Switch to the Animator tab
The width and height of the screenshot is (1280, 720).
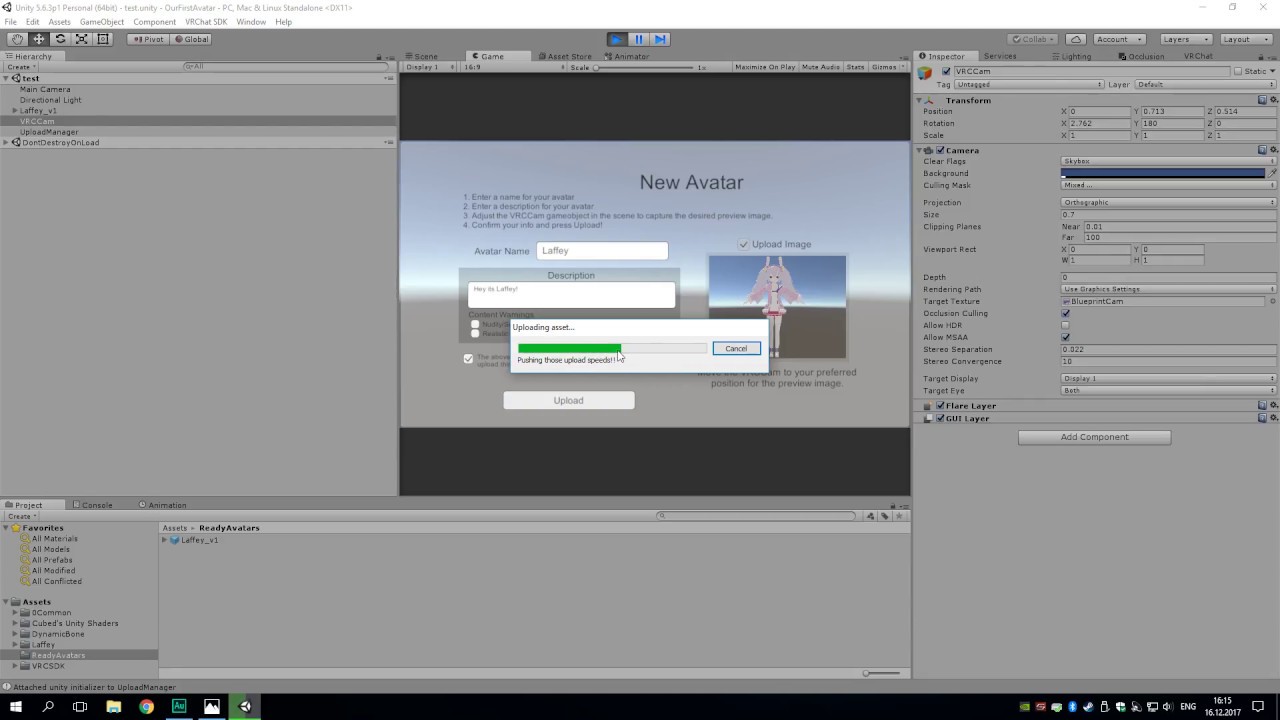click(627, 56)
